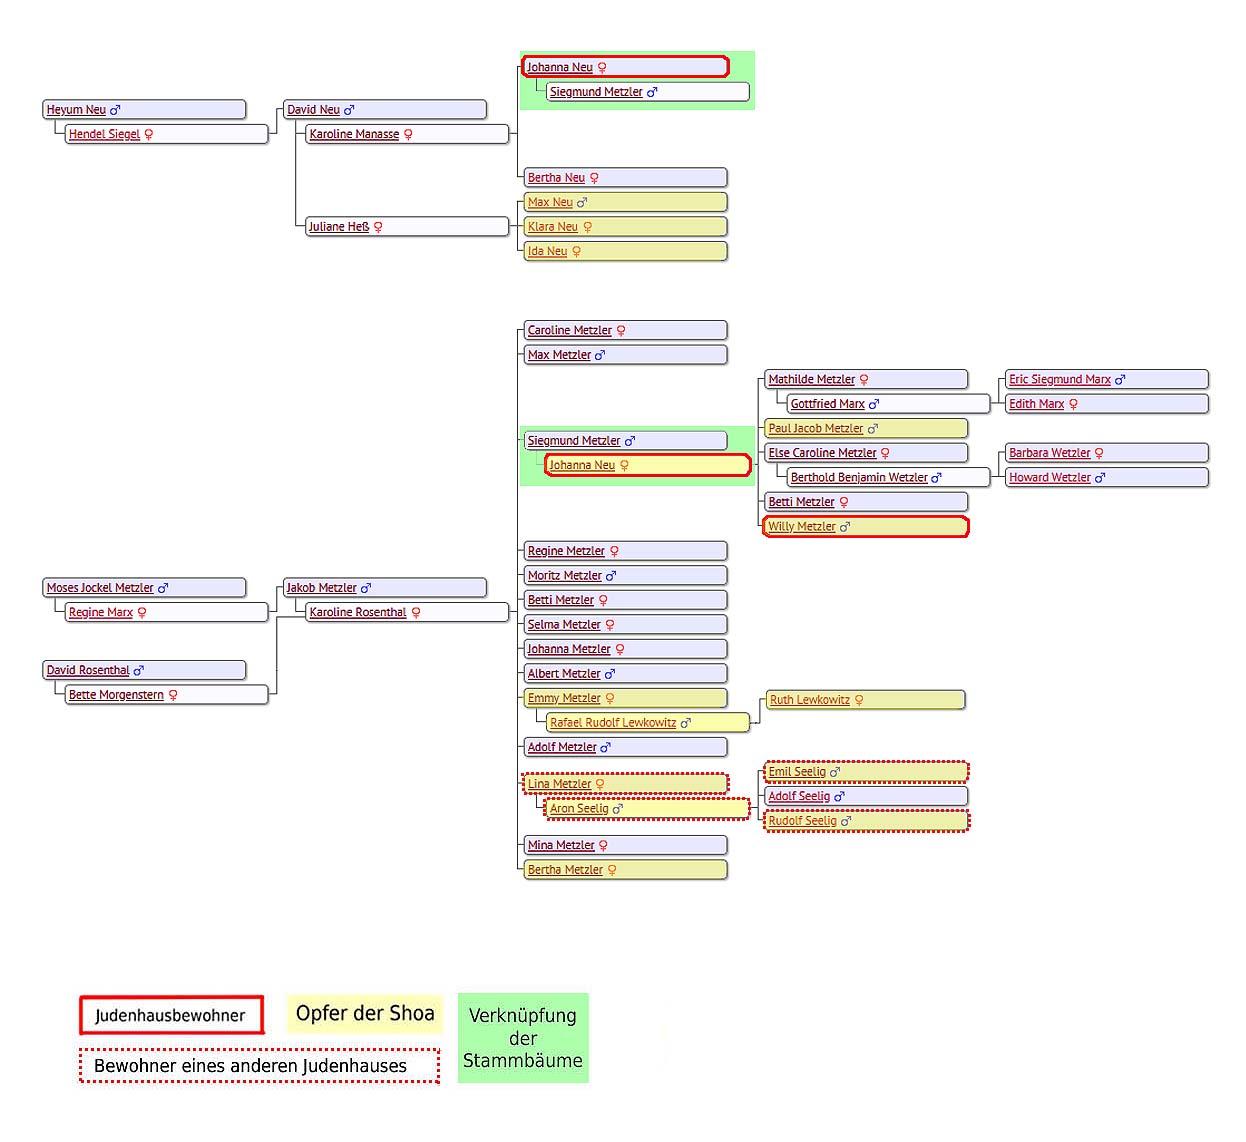Click the Rafael Rudolf Lewkowitz name
The width and height of the screenshot is (1246, 1142).
[x=612, y=723]
